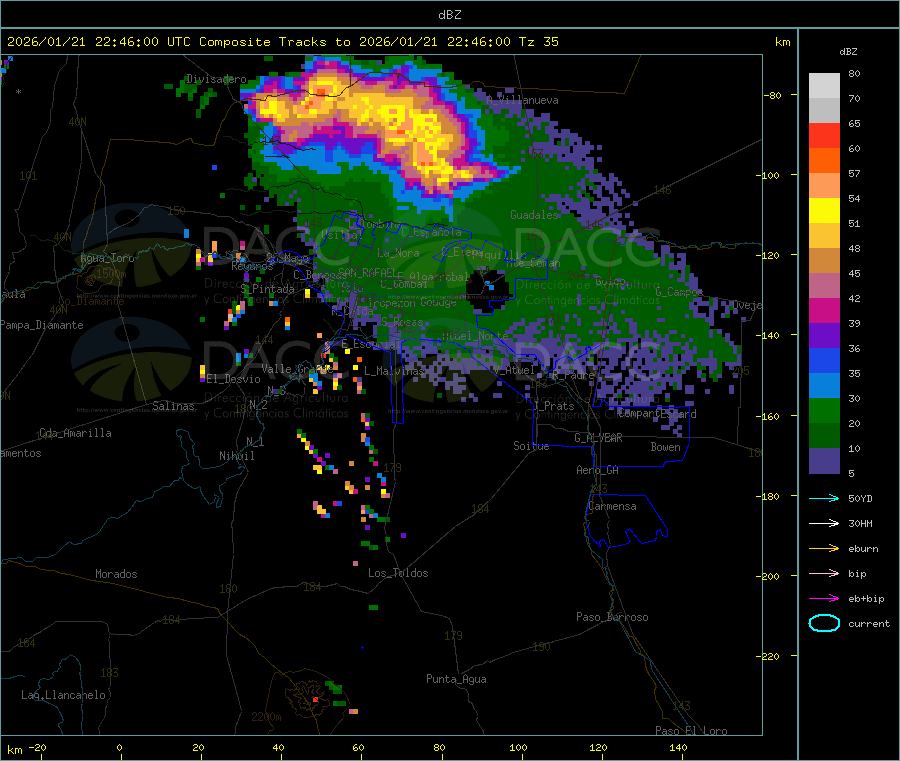Click the Salinas map label
This screenshot has height=761, width=900.
tap(173, 406)
